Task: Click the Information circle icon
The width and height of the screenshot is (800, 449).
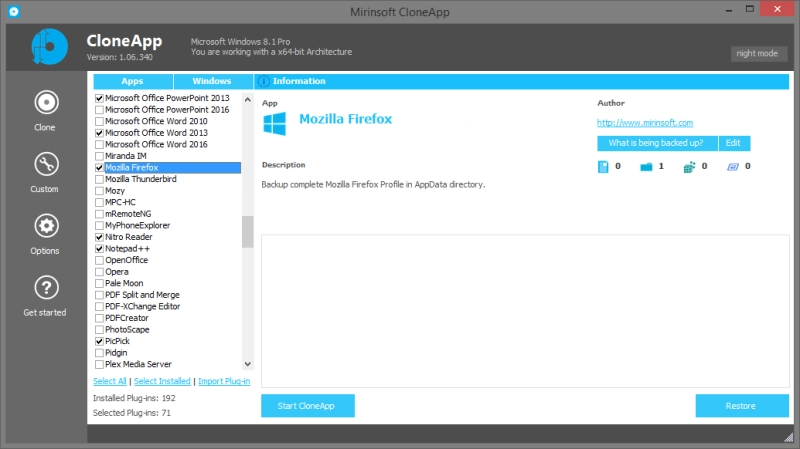Action: coord(263,81)
